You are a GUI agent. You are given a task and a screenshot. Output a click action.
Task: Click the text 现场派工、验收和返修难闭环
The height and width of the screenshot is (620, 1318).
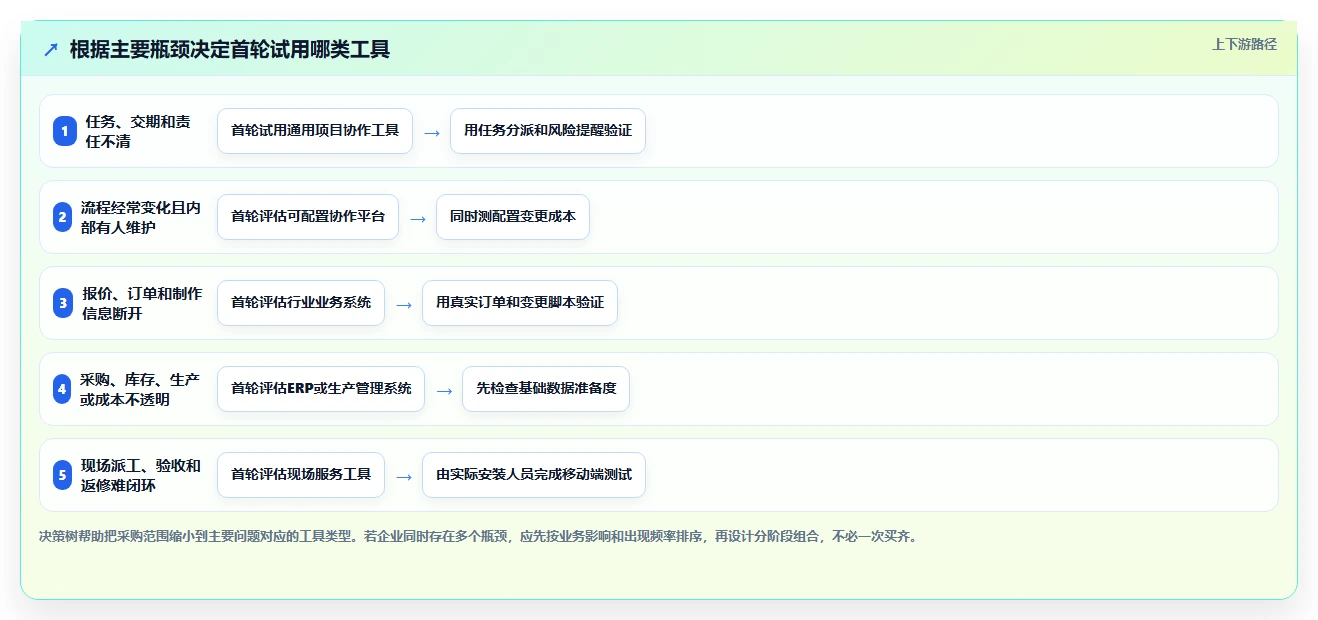click(x=141, y=475)
